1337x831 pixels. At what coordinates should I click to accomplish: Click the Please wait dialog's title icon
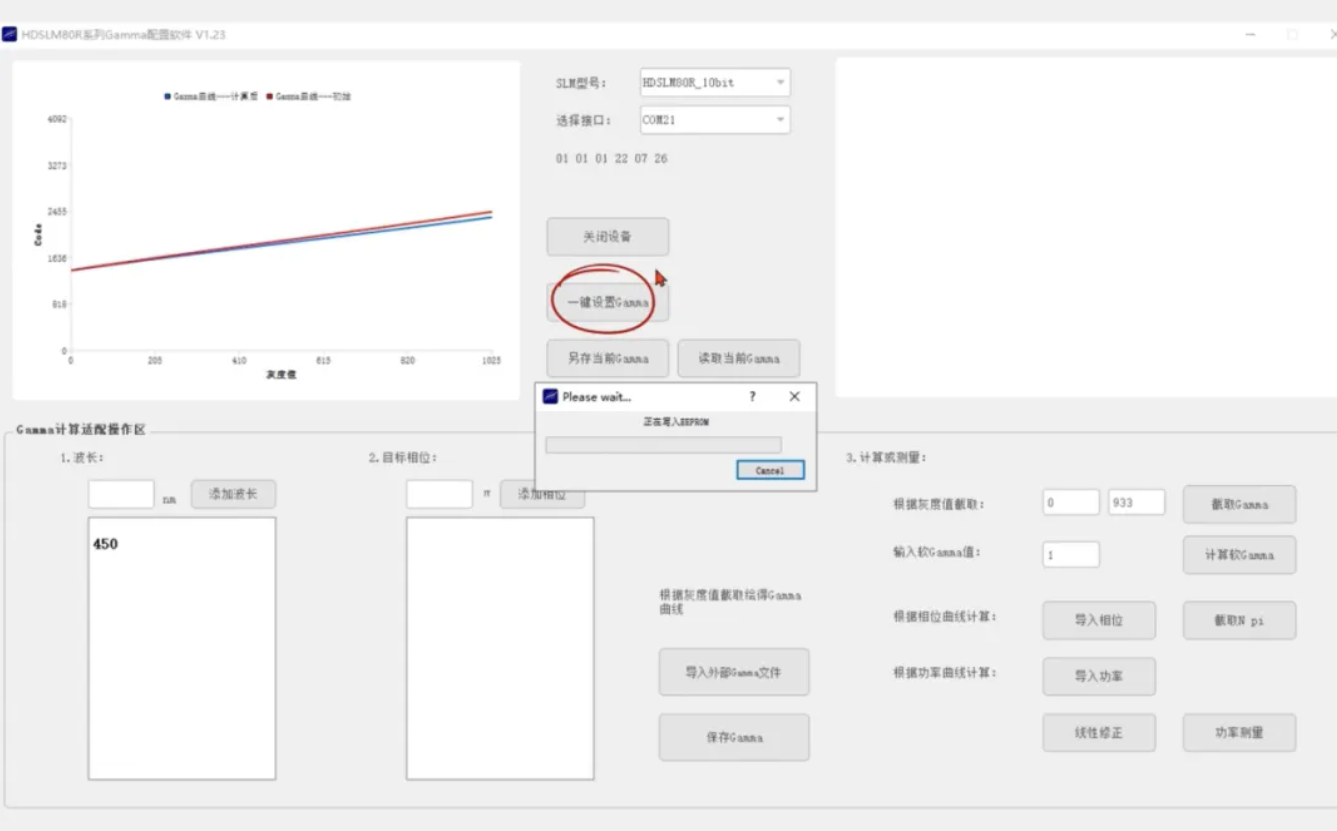tap(550, 397)
